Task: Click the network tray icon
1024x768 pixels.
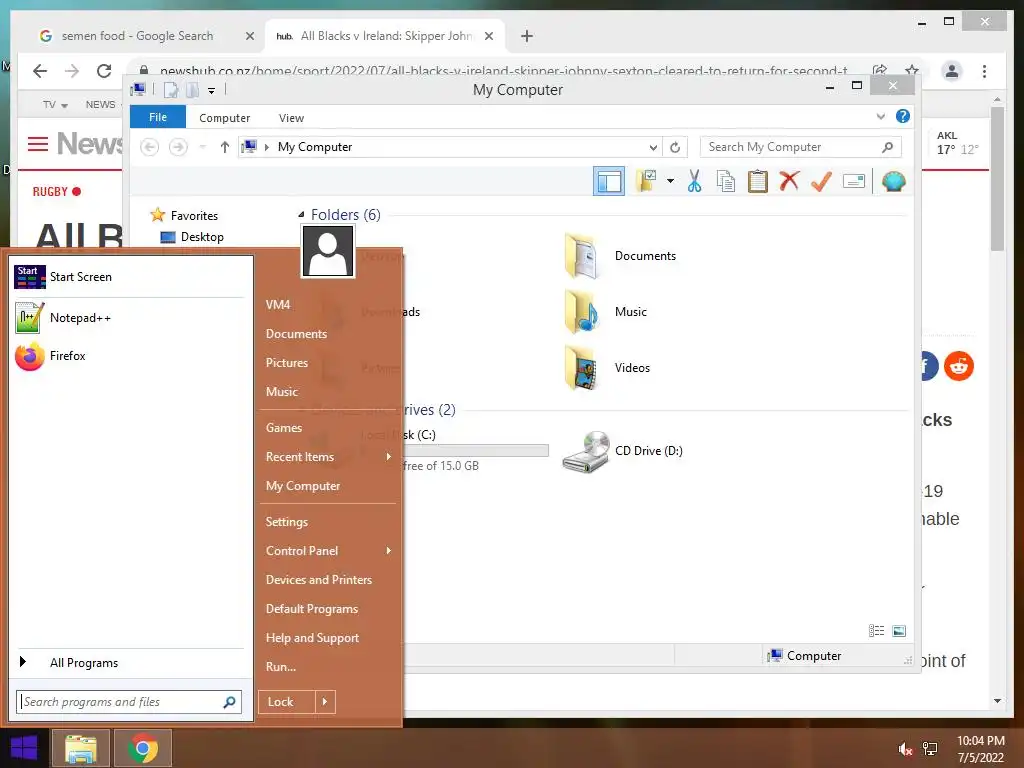Action: (x=930, y=749)
